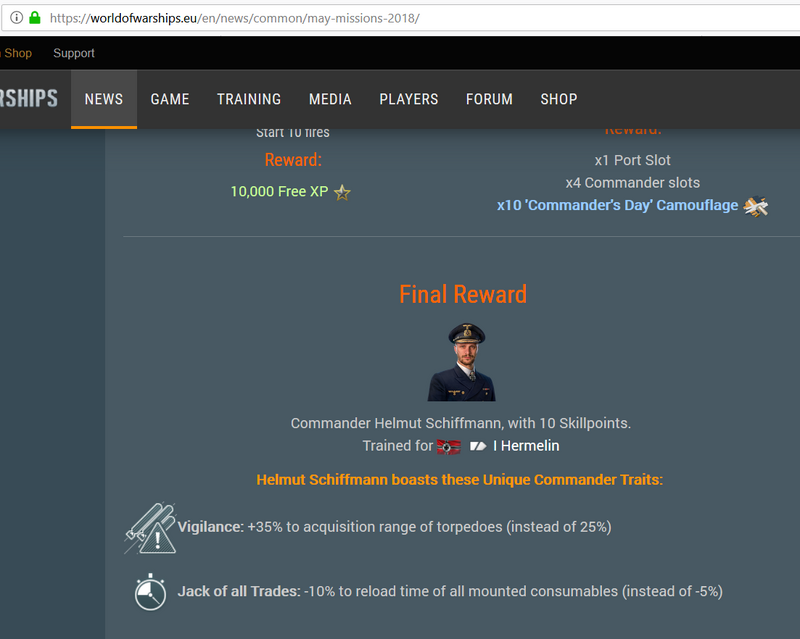Open the MEDIA menu
This screenshot has height=639, width=800.
(x=330, y=99)
